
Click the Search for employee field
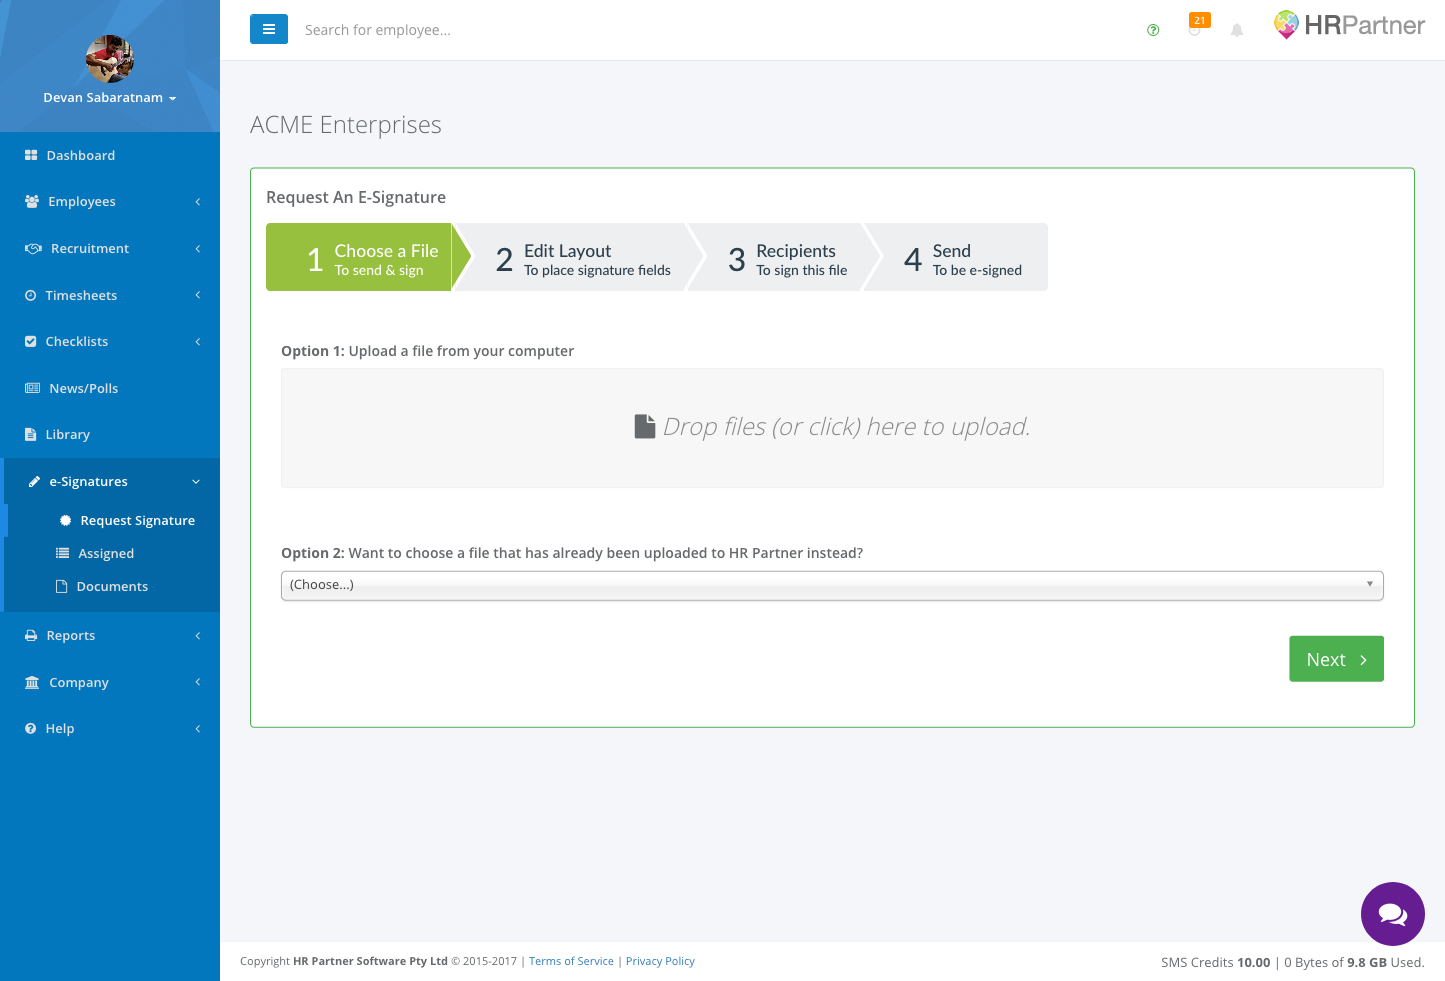click(x=378, y=30)
